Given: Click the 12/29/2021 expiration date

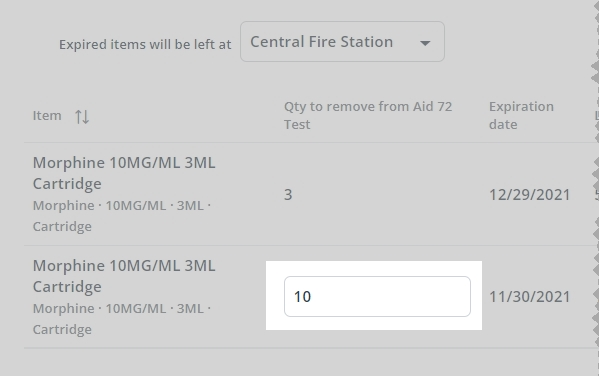Looking at the screenshot, I should tap(529, 194).
